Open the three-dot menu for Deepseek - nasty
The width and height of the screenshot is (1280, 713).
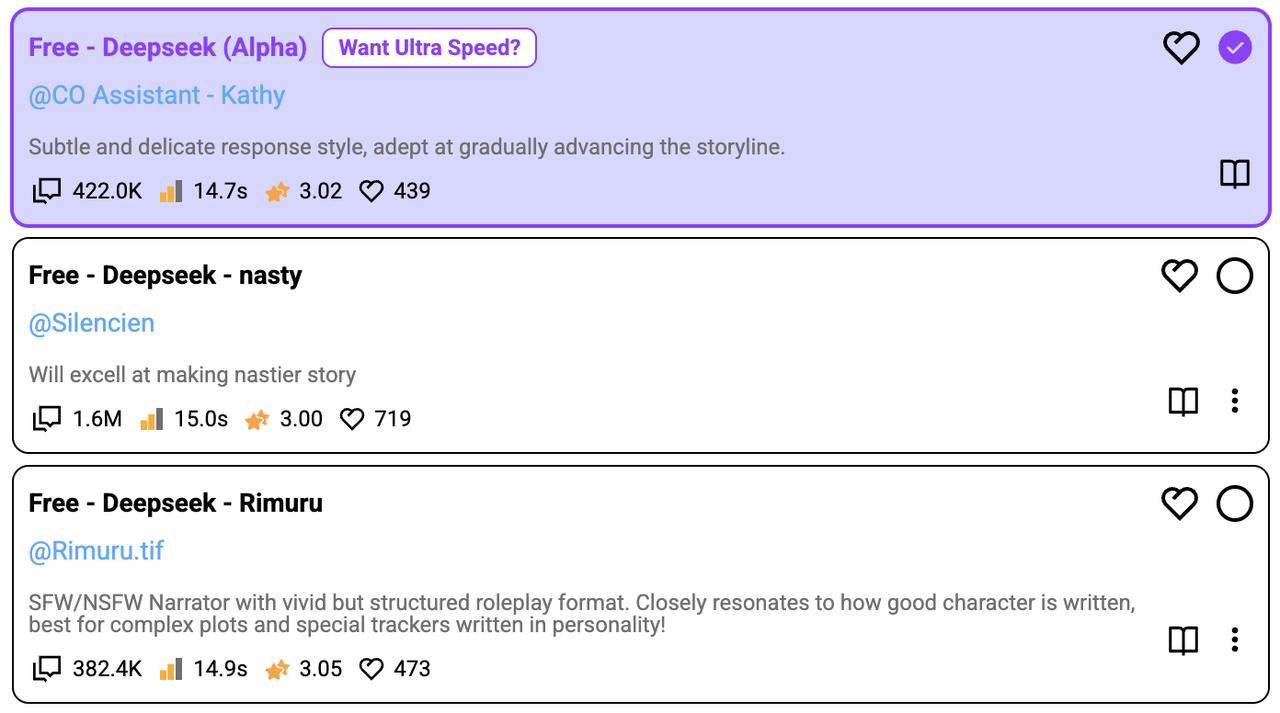[1235, 402]
